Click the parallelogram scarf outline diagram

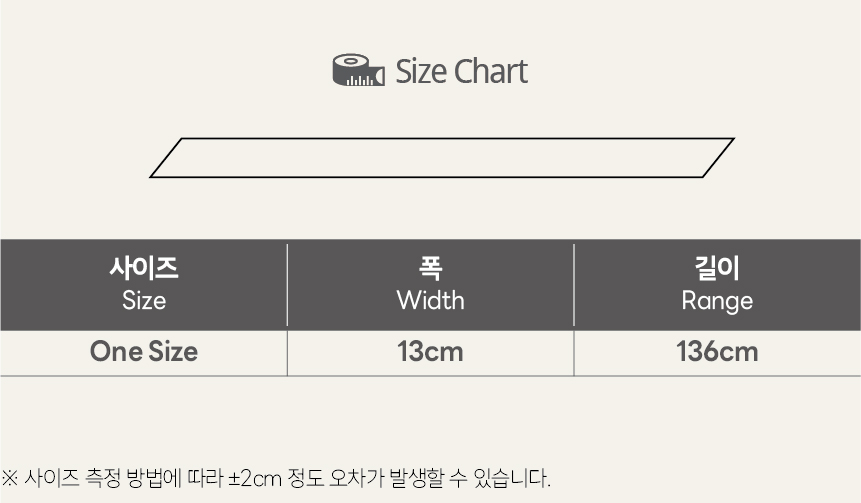coord(442,158)
